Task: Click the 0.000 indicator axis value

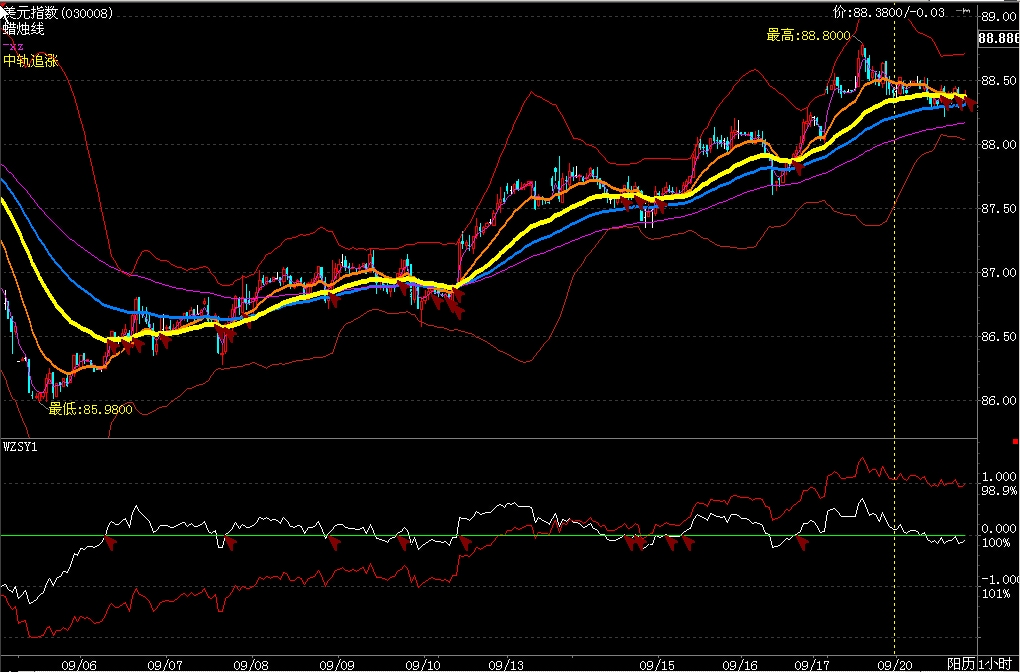Action: 1000,529
